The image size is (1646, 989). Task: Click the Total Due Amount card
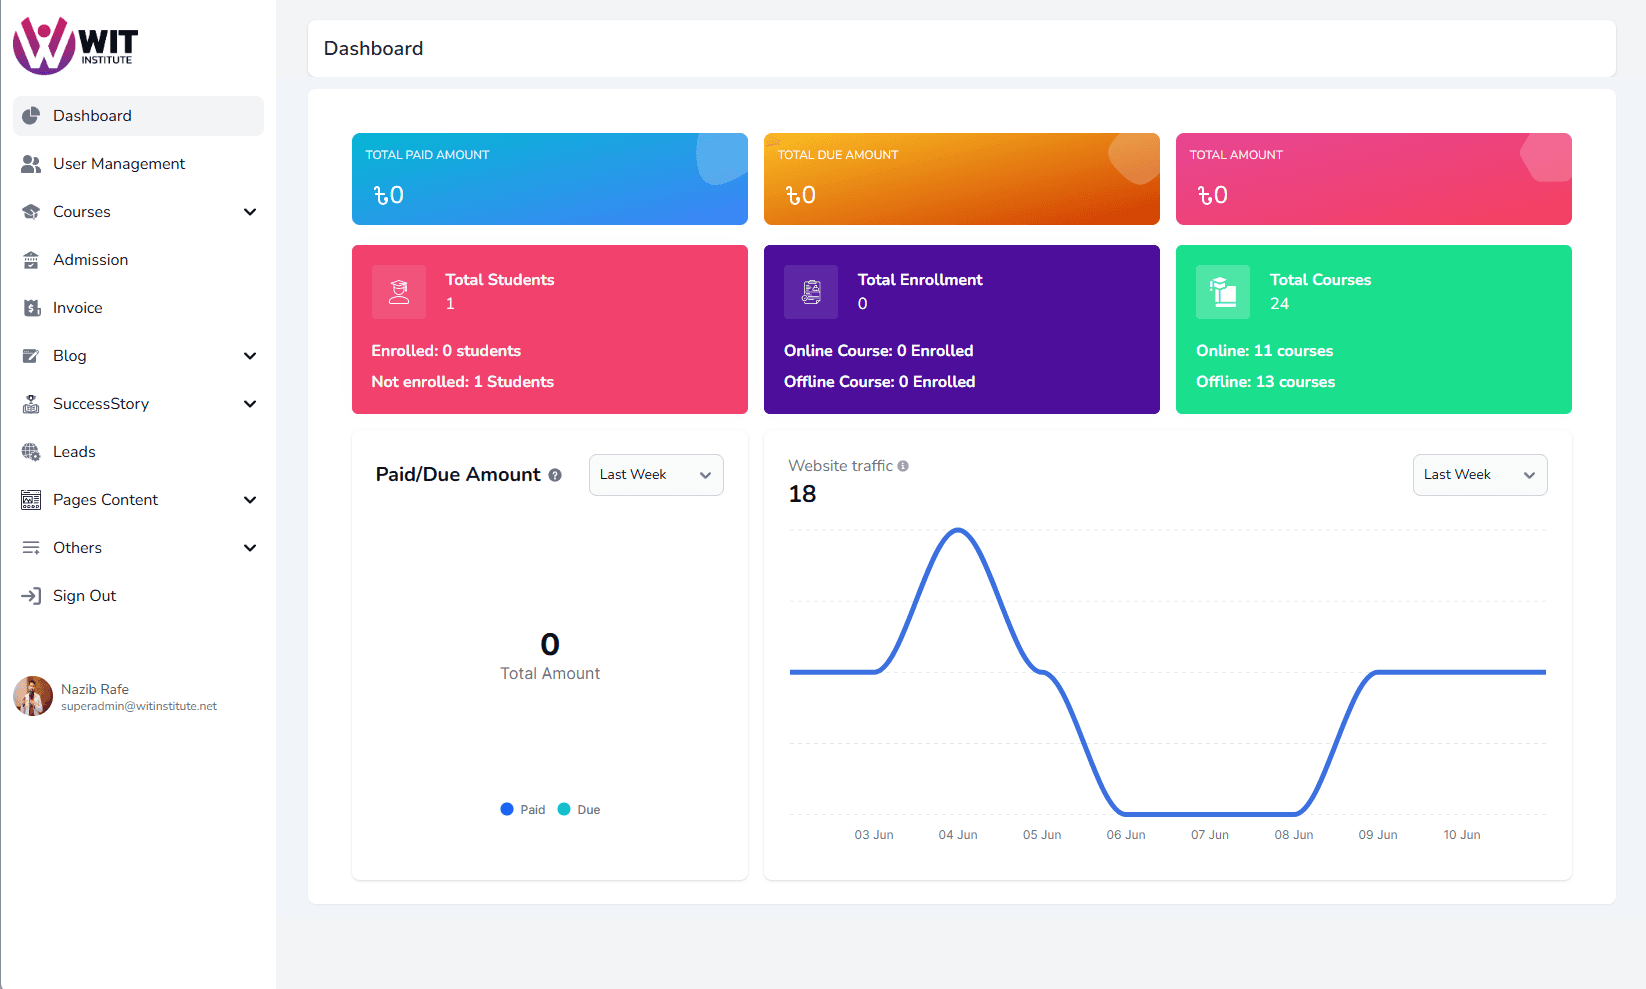[x=962, y=179]
